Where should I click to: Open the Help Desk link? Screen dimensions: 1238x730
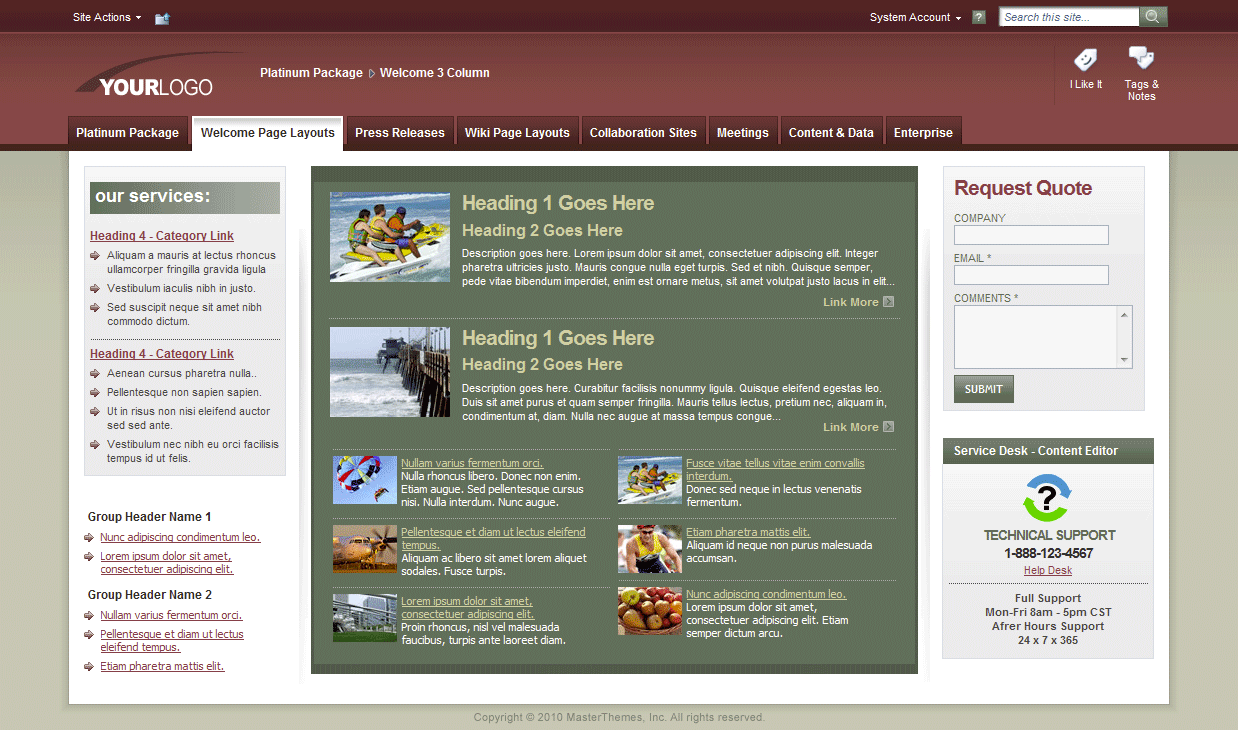click(1047, 569)
